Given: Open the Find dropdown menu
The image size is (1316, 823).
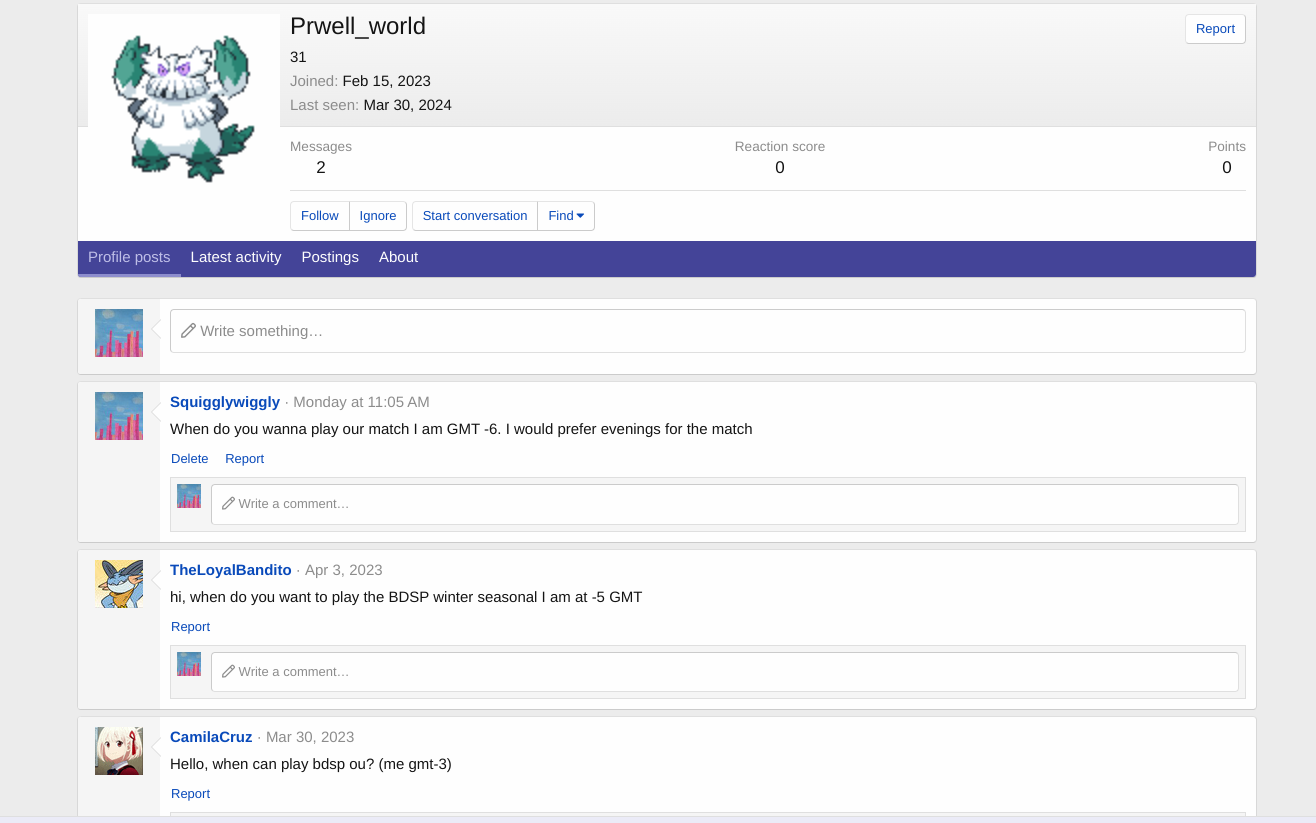Looking at the screenshot, I should click(x=566, y=216).
